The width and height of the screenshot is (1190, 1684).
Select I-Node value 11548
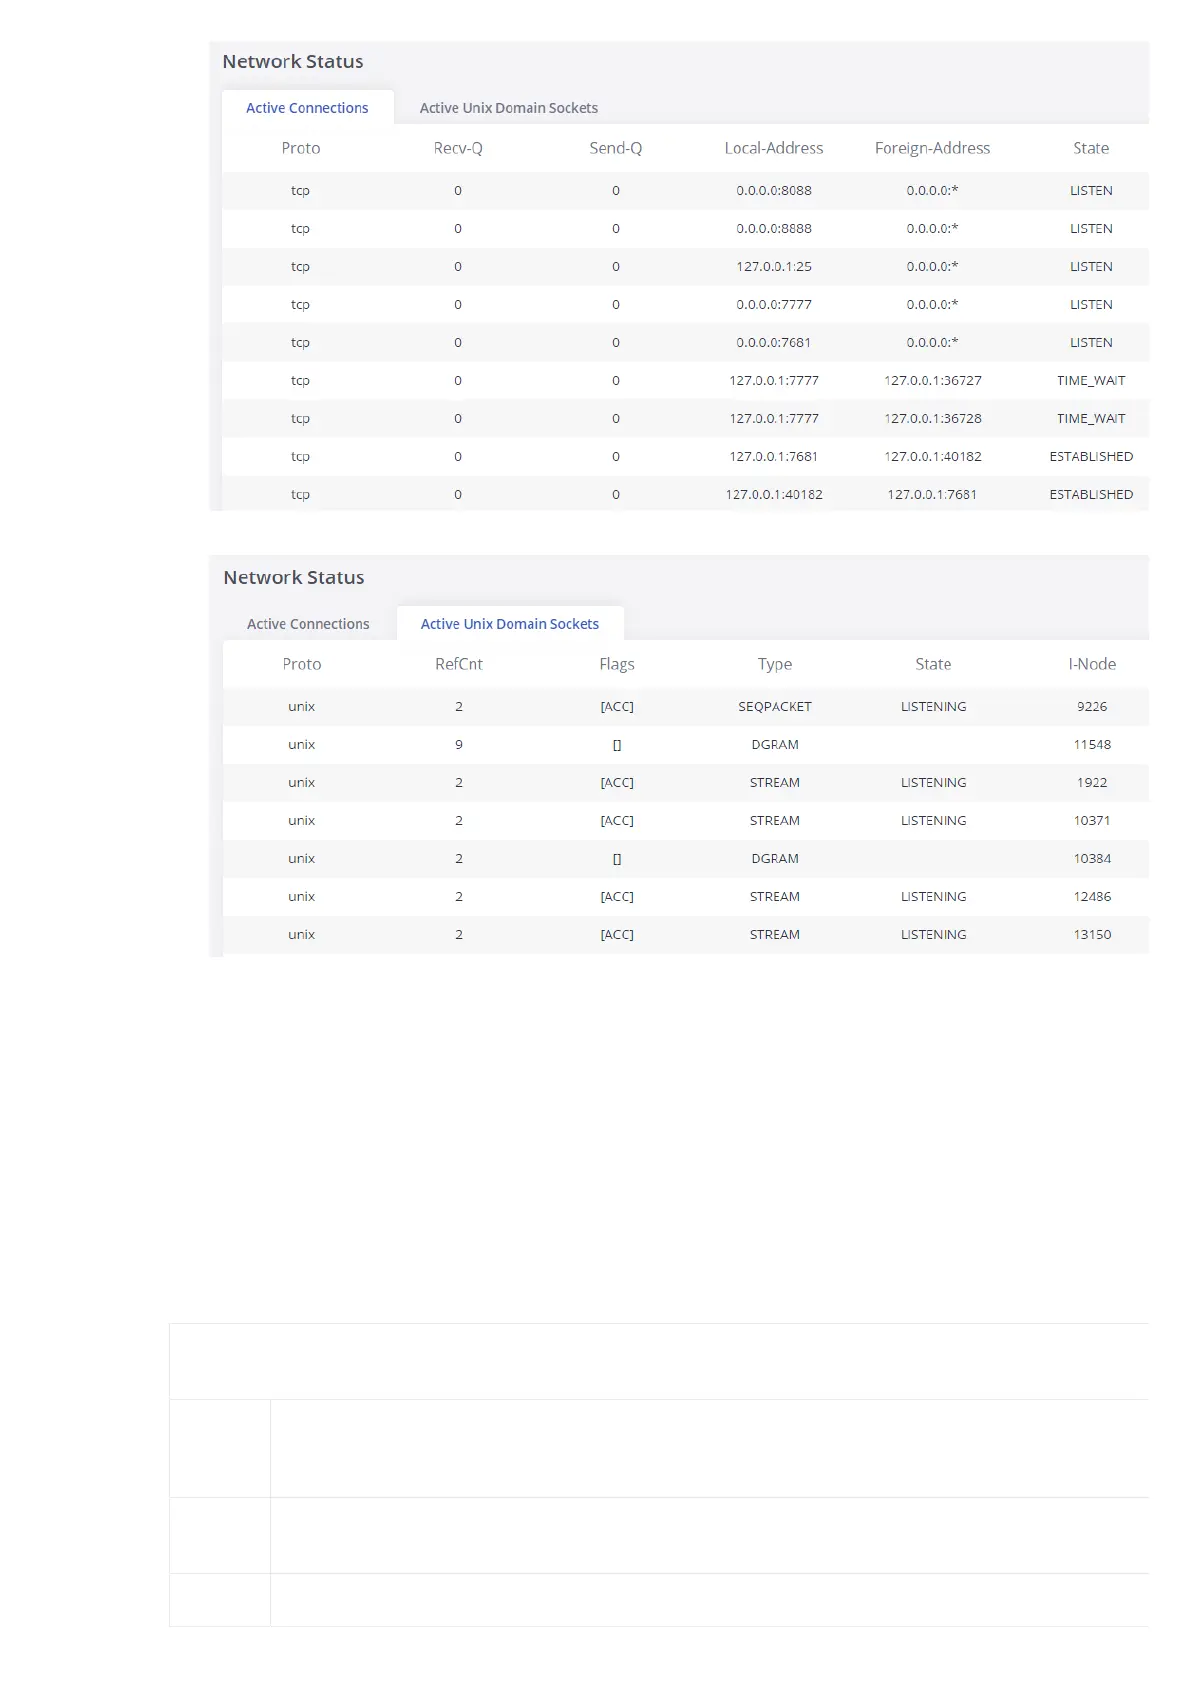(x=1092, y=744)
